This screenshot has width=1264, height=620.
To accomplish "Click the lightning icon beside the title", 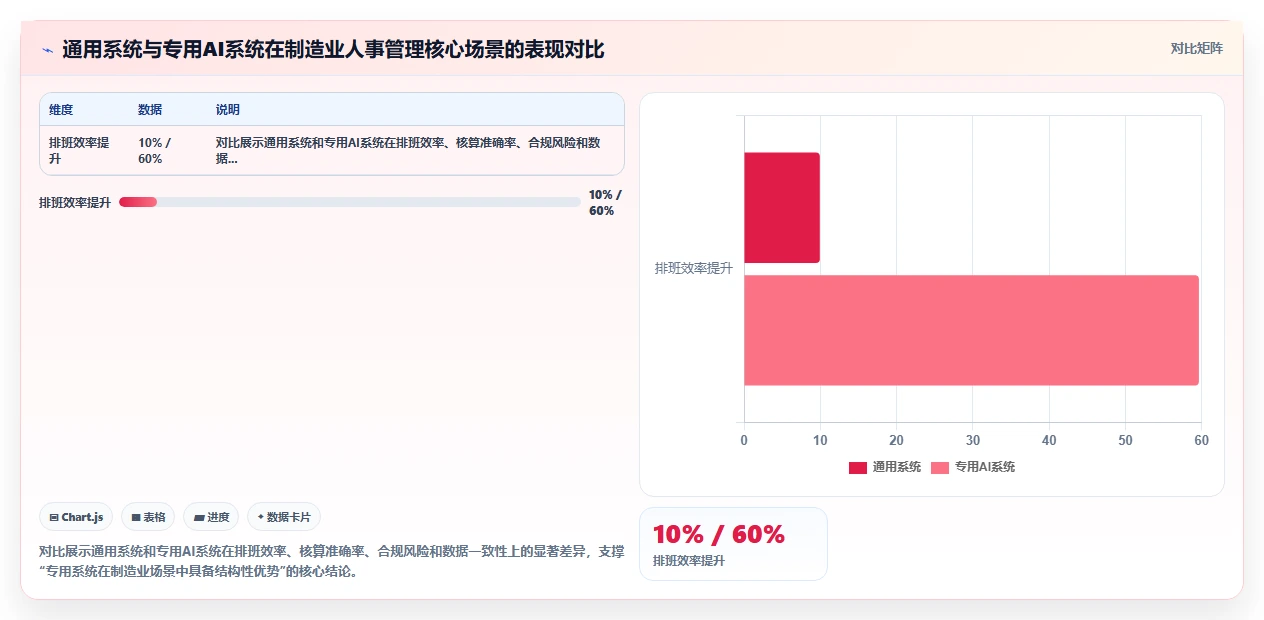I will pyautogui.click(x=47, y=49).
